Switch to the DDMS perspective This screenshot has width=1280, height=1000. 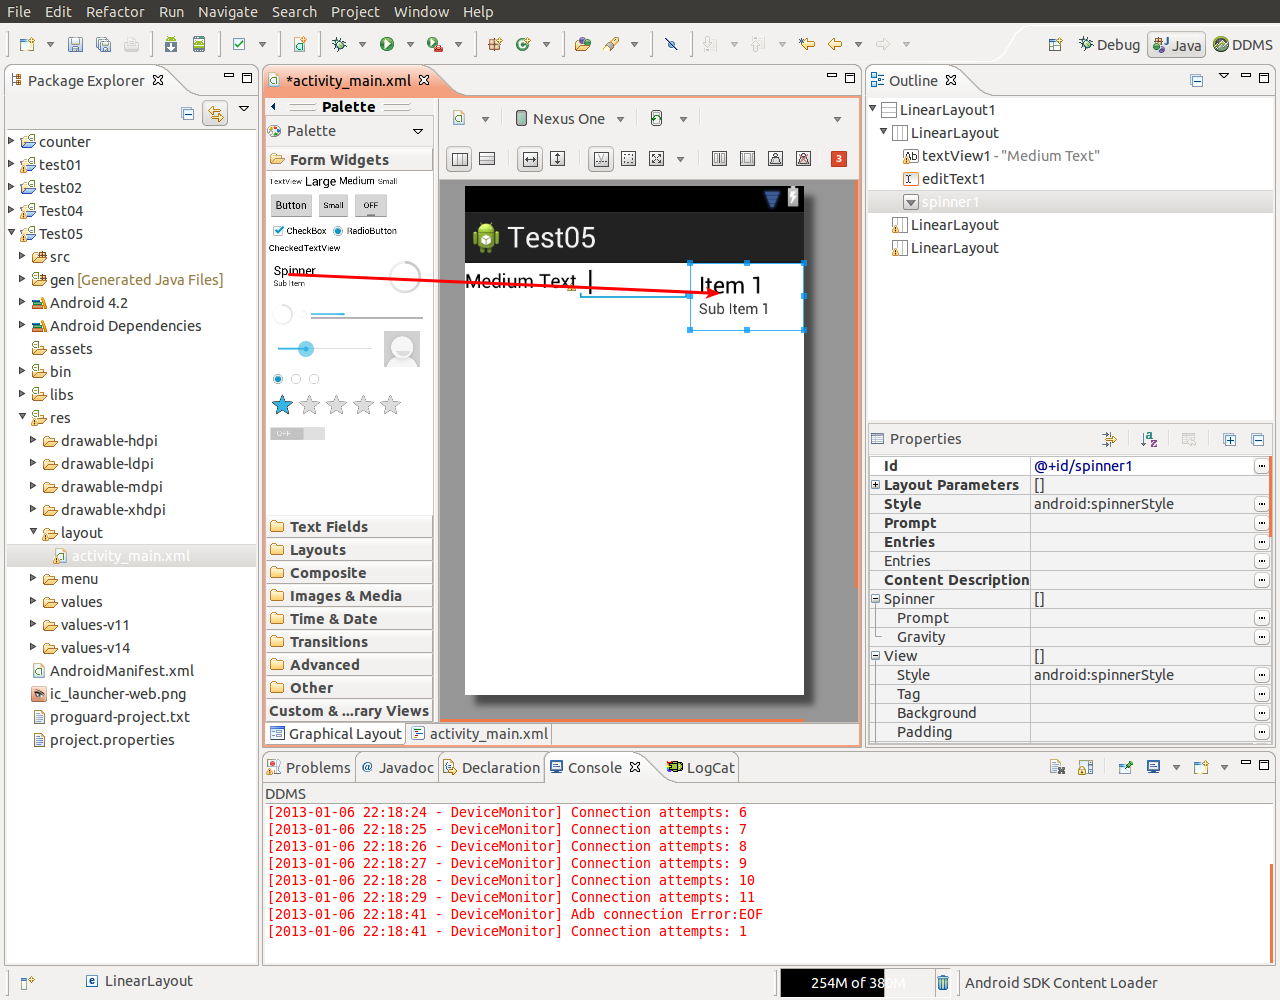1243,45
